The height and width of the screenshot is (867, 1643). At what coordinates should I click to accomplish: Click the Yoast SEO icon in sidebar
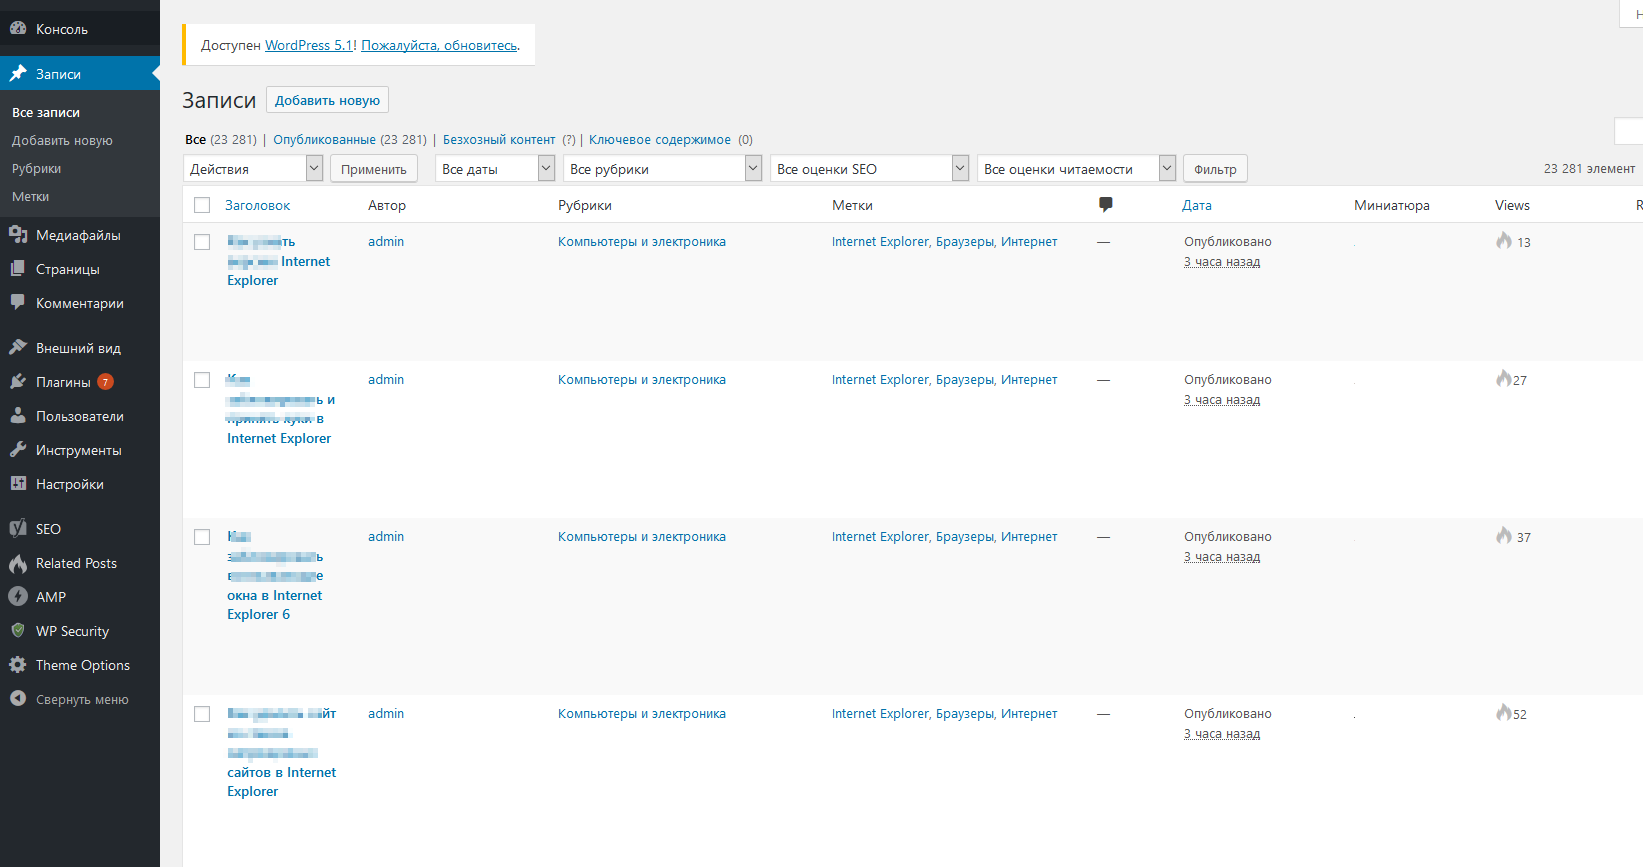[x=18, y=529]
